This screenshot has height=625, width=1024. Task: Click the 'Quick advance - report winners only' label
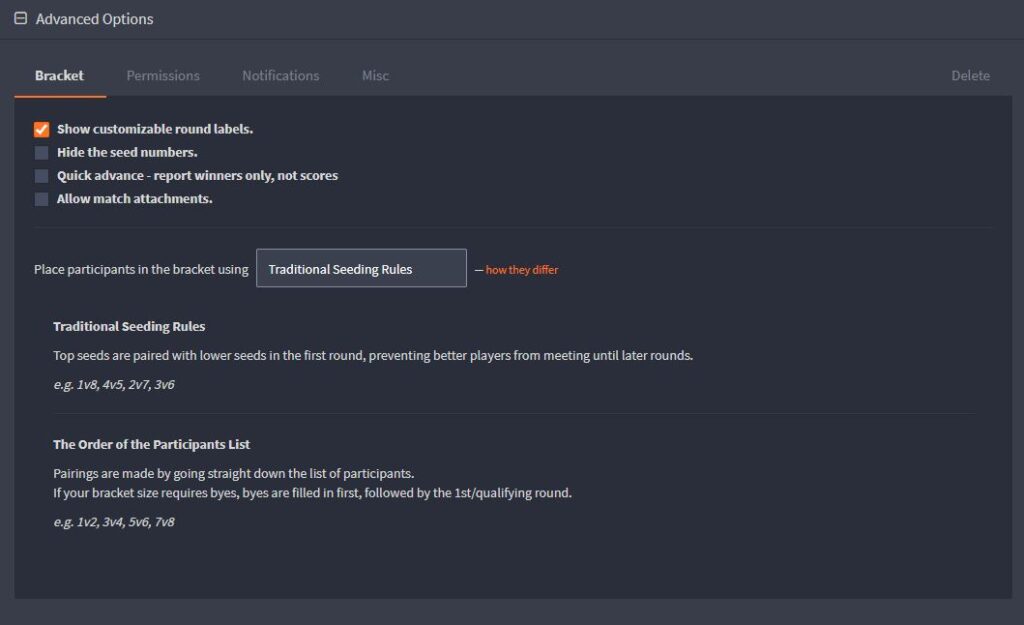[197, 176]
